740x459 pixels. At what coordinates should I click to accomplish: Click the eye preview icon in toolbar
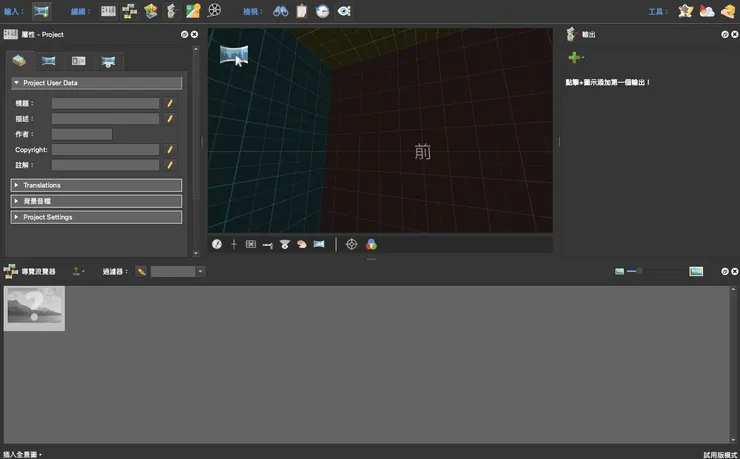tap(344, 11)
